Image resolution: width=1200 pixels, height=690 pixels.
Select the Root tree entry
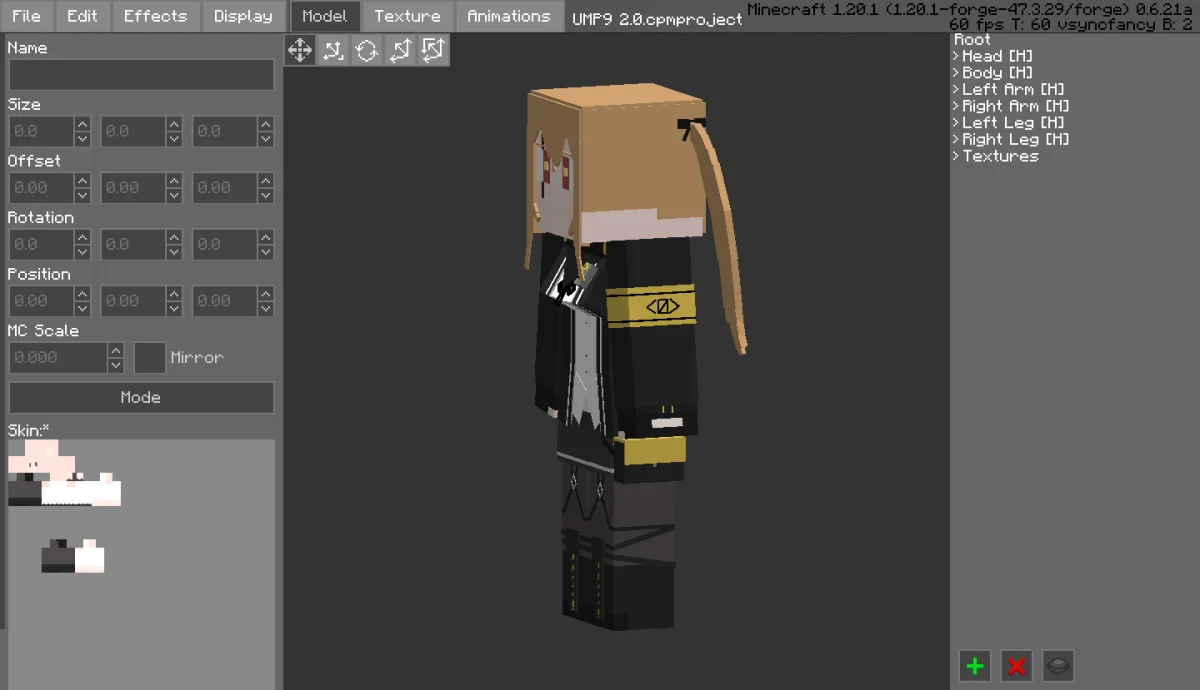tap(973, 39)
